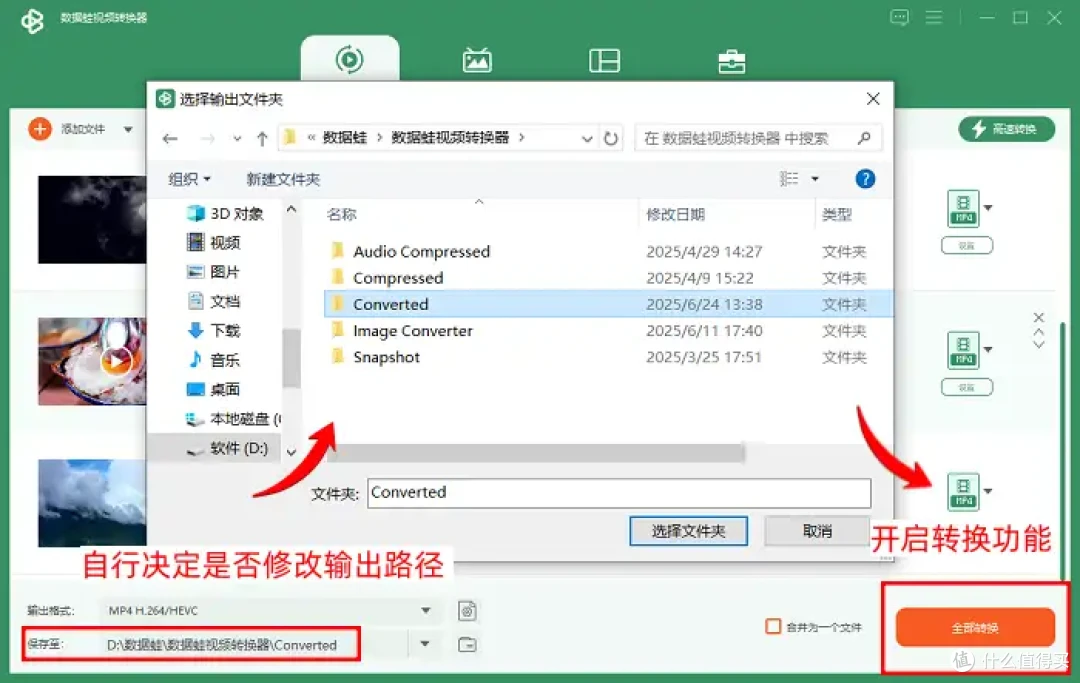The width and height of the screenshot is (1080, 683).
Task: Sort by 名称 column header
Action: pos(342,215)
